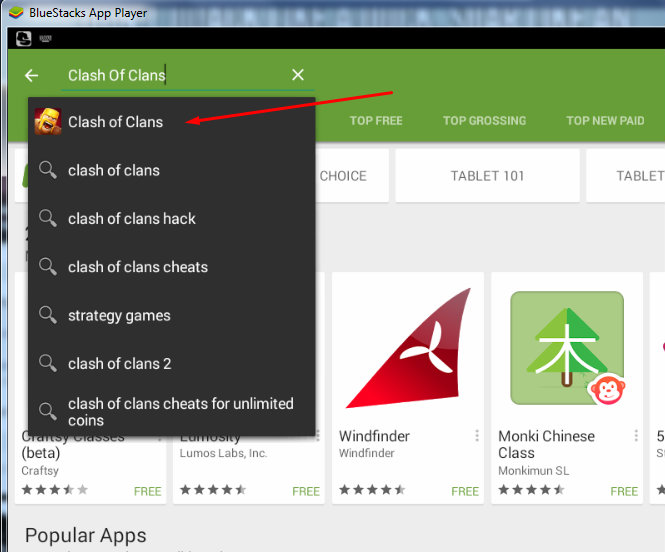Open the Windfinder app title
Image resolution: width=665 pixels, height=552 pixels.
pos(374,436)
